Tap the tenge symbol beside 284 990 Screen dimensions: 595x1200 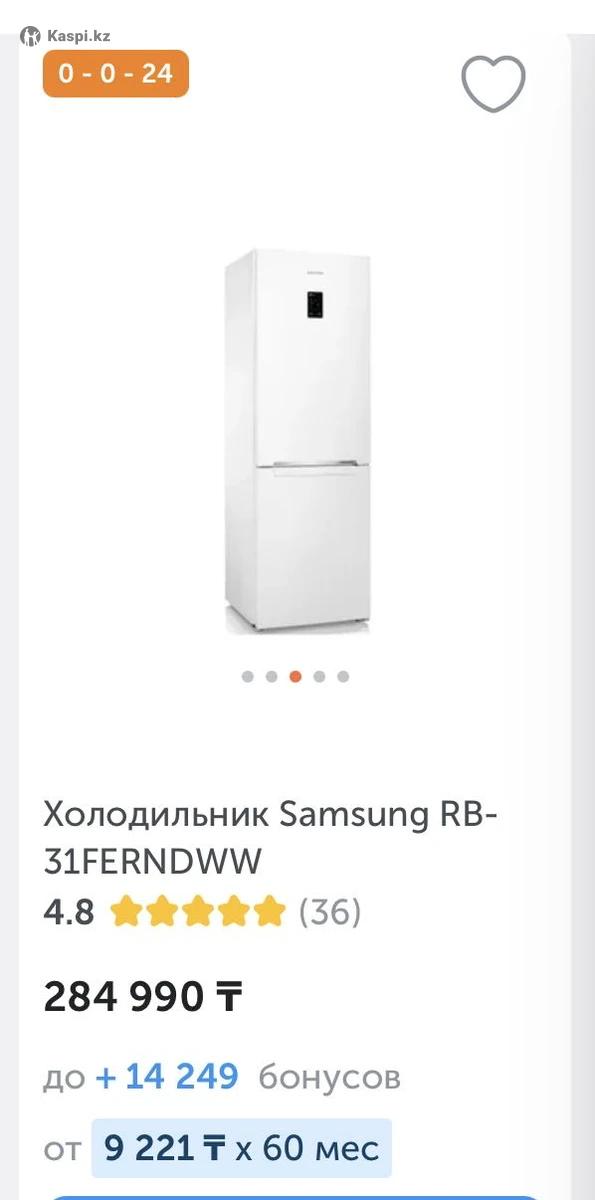(227, 996)
